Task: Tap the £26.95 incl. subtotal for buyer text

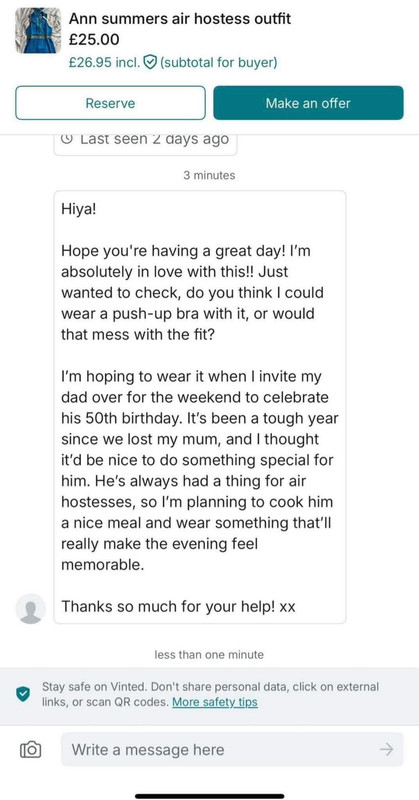Action: [173, 62]
